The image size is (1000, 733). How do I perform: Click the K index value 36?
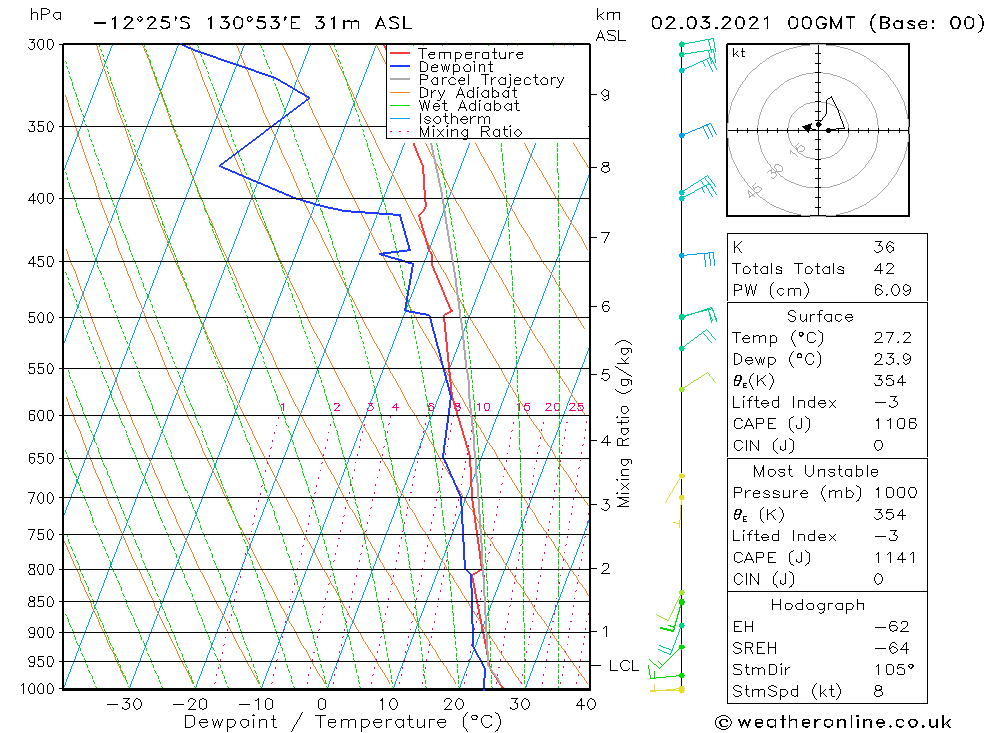click(x=884, y=247)
